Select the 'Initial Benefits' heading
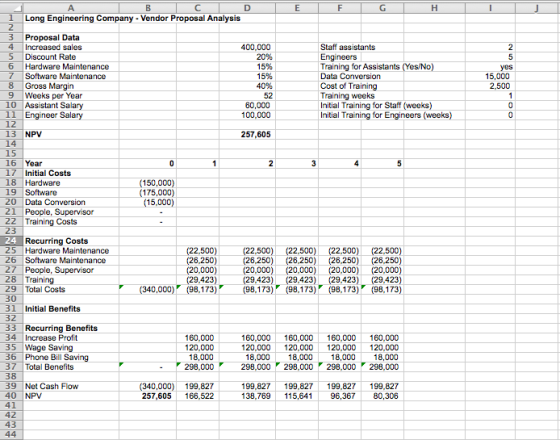This screenshot has width=560, height=440. coord(52,309)
